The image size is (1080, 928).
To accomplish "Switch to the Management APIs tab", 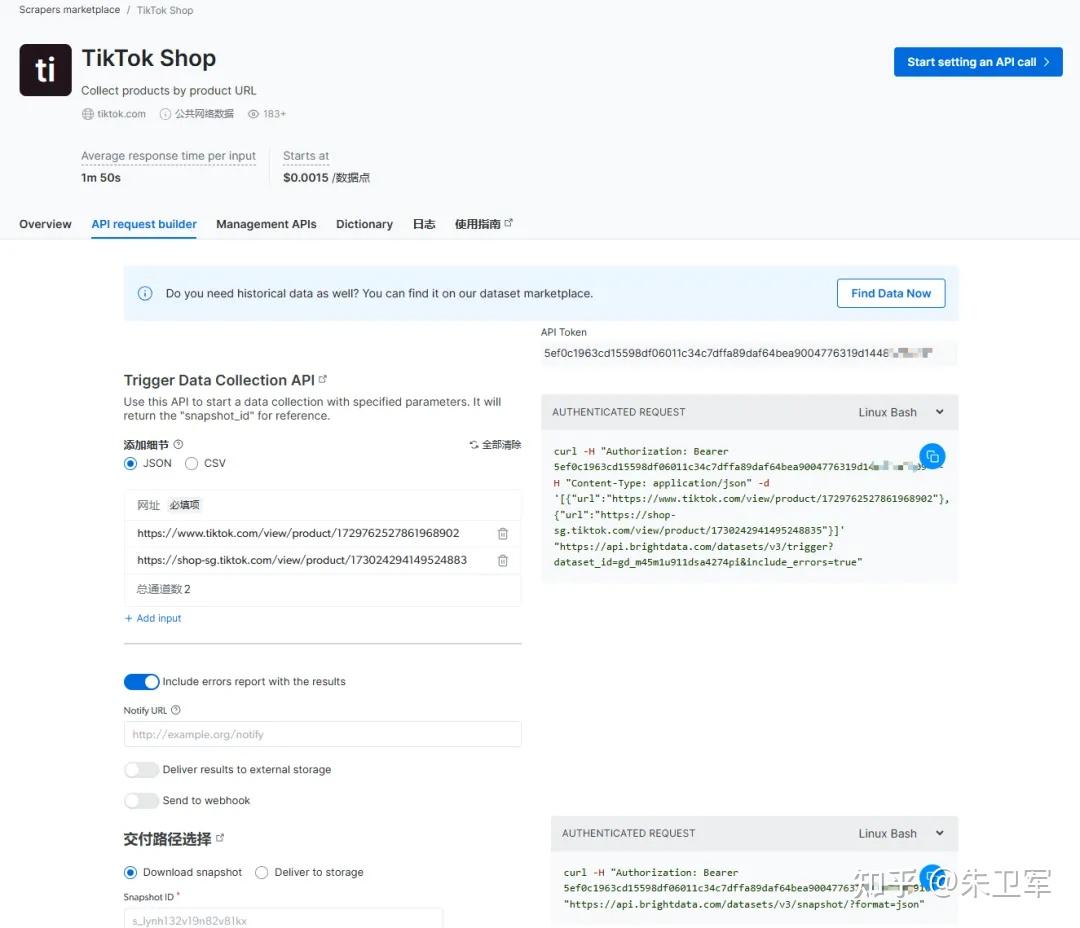I will 266,224.
